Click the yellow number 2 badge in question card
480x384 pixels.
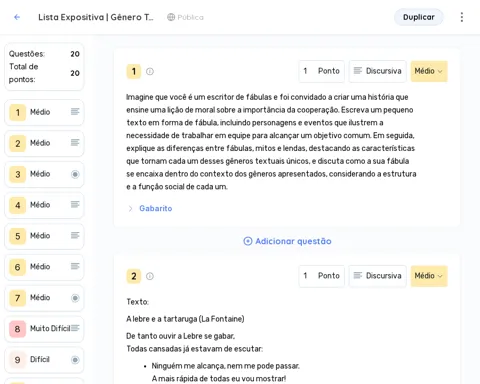tap(134, 276)
